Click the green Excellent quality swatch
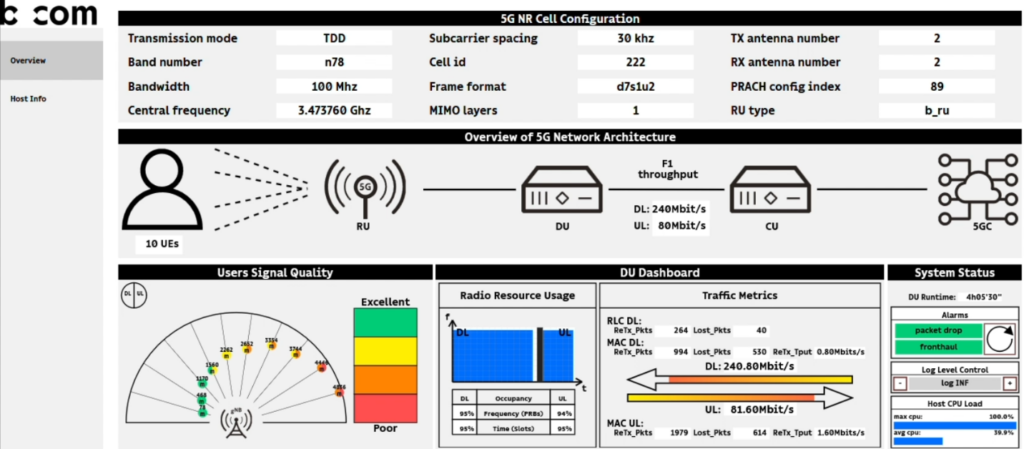Screen dimensions: 1024x449 click(x=385, y=323)
